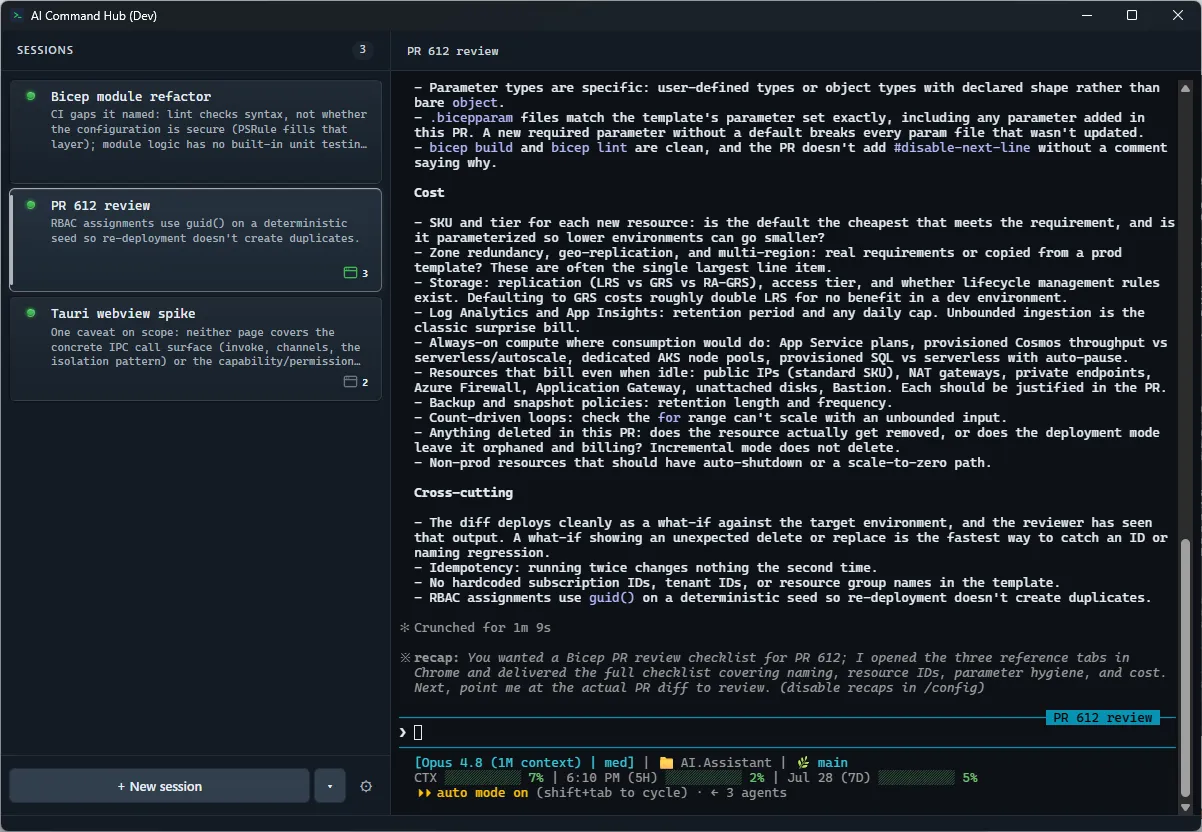Click the .bicepparam code text
This screenshot has height=832, width=1202.
pyautogui.click(x=471, y=118)
